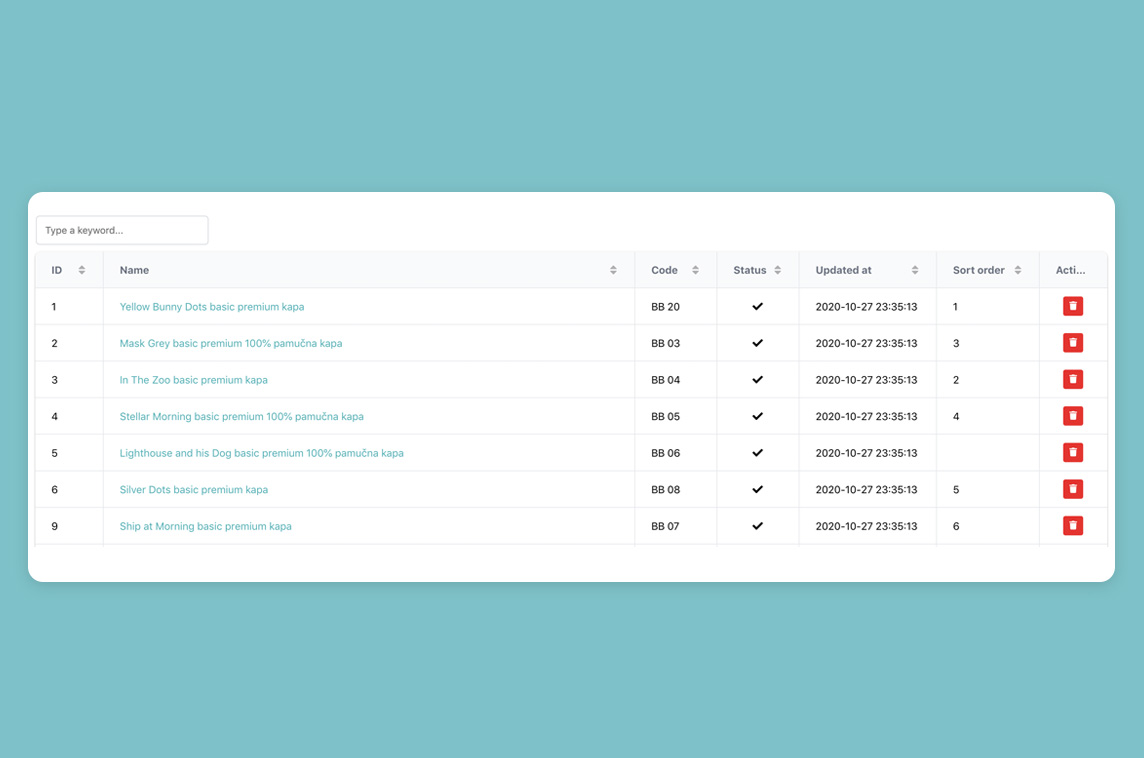This screenshot has width=1144, height=758.
Task: Click the Sort order header label
Action: click(x=978, y=270)
